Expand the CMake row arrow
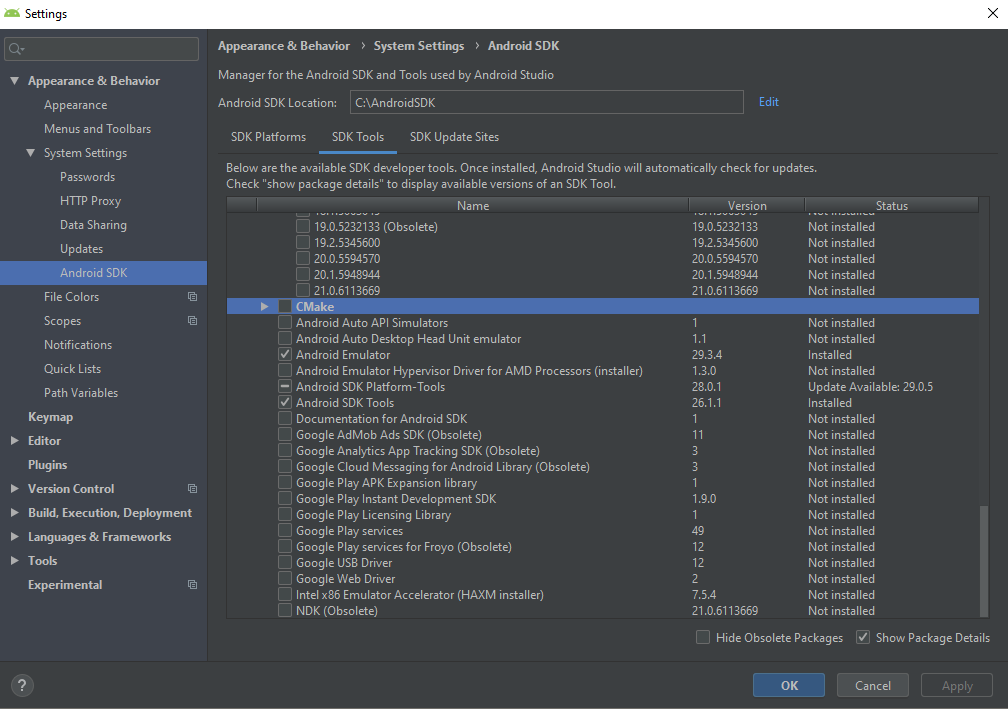Viewport: 1008px width, 709px height. click(x=264, y=307)
